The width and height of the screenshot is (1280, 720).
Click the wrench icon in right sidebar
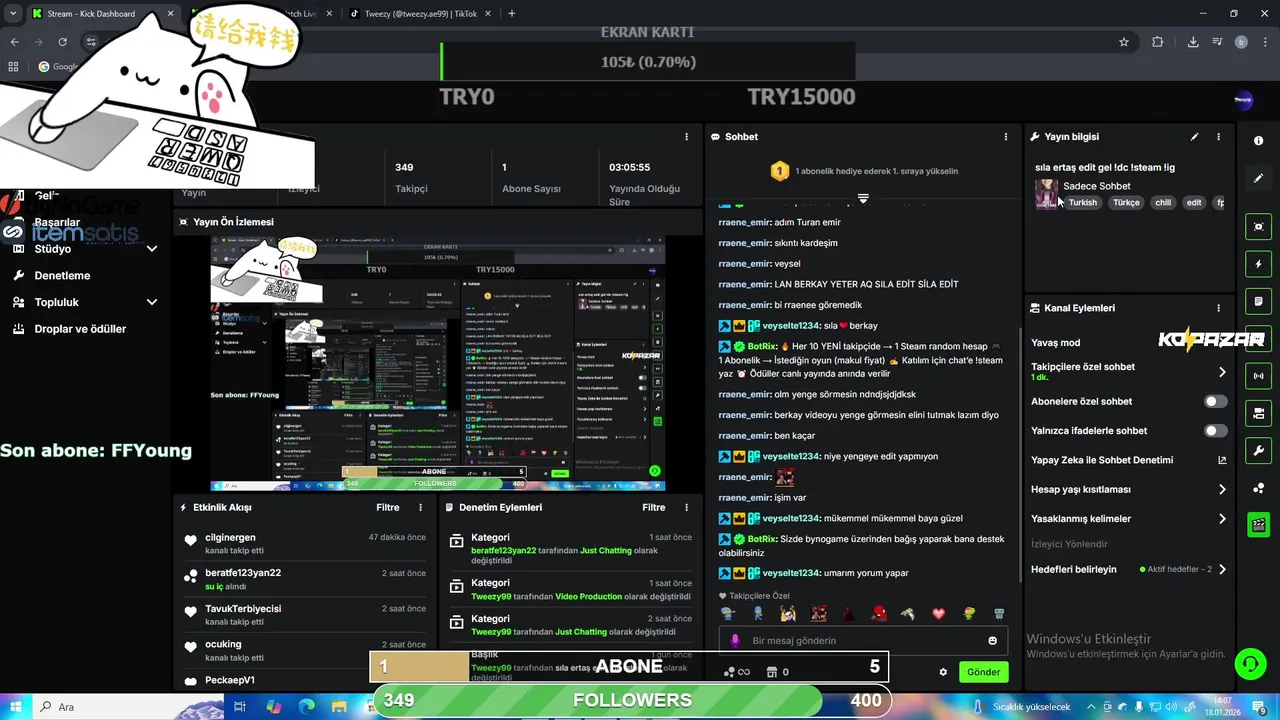1258,450
